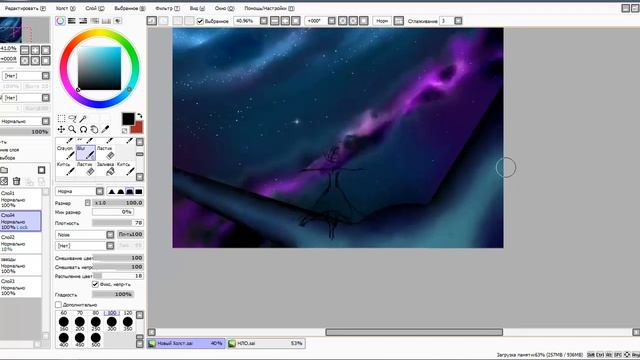
Task: Open the Помощь/Настройки menu
Action: pyautogui.click(x=269, y=8)
